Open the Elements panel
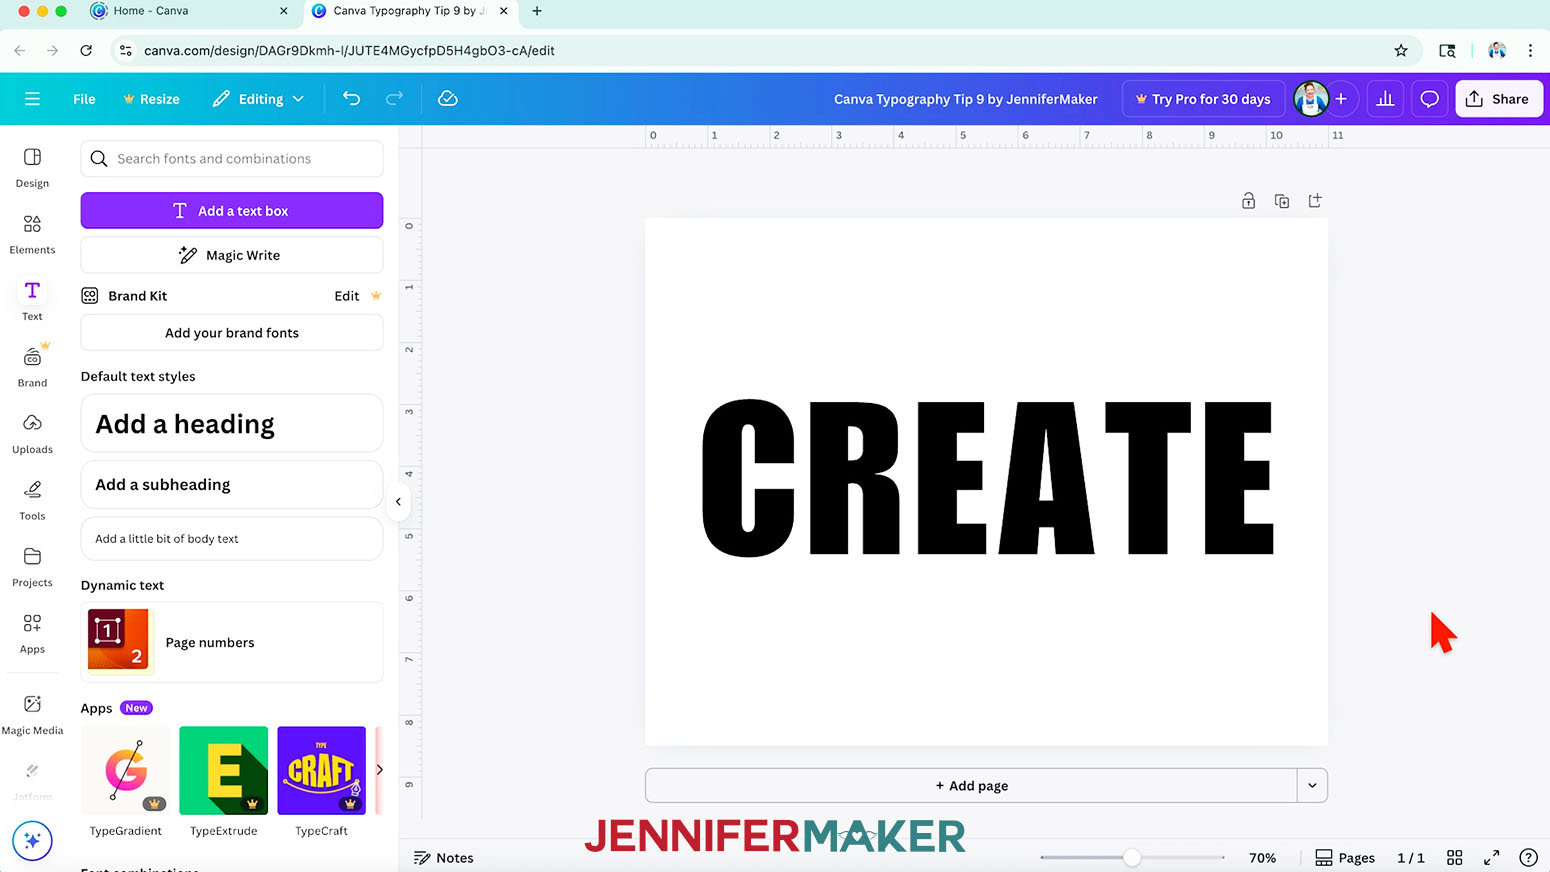This screenshot has height=872, width=1550. (x=32, y=234)
